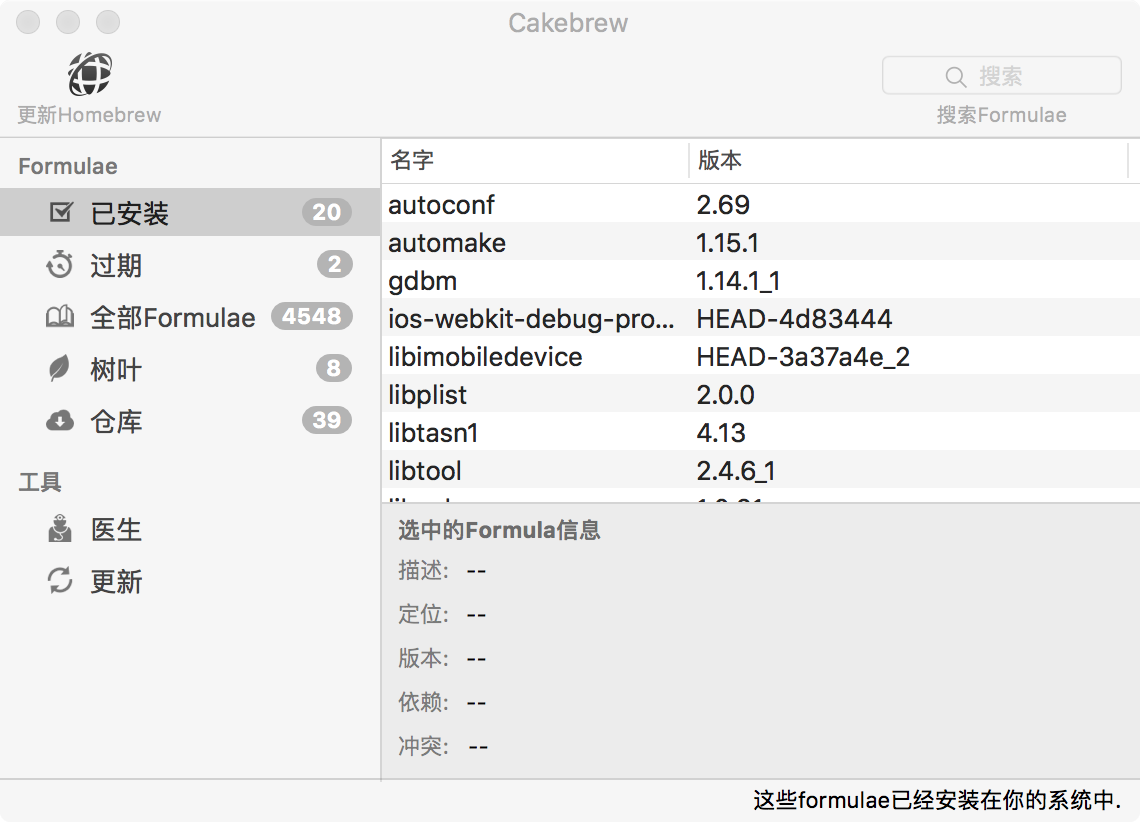The width and height of the screenshot is (1140, 822).
Task: Select the gdbm formula row
Action: [760, 281]
